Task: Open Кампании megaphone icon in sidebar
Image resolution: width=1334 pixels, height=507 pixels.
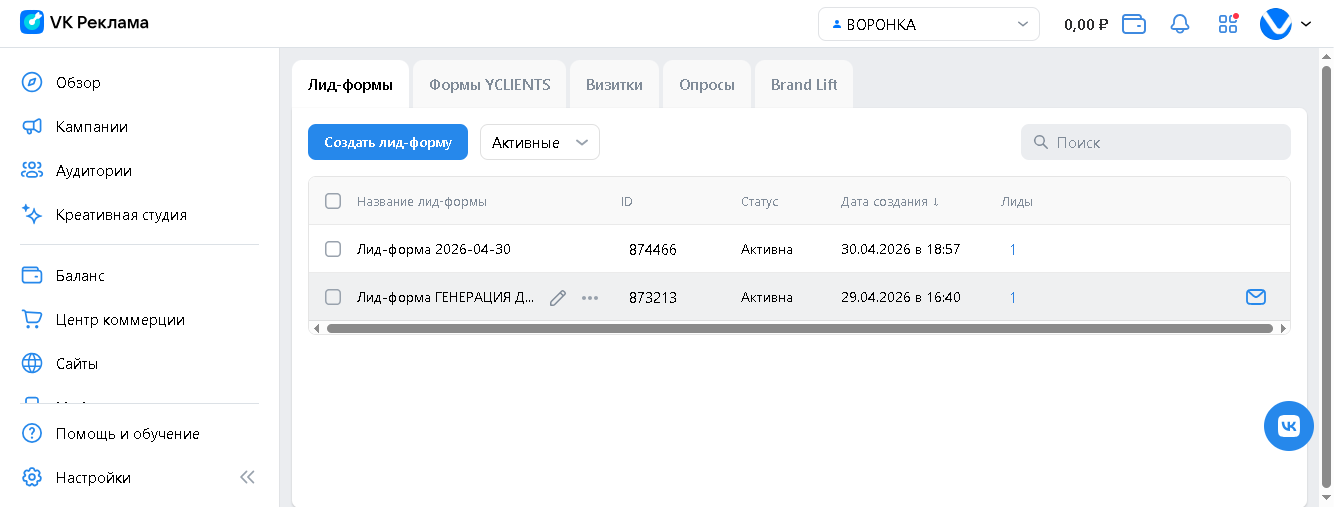Action: 32,126
